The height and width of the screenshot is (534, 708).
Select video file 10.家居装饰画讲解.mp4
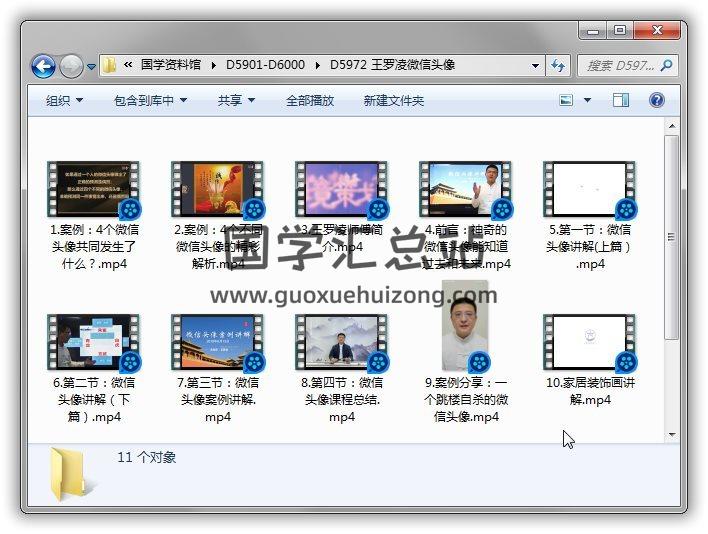590,343
